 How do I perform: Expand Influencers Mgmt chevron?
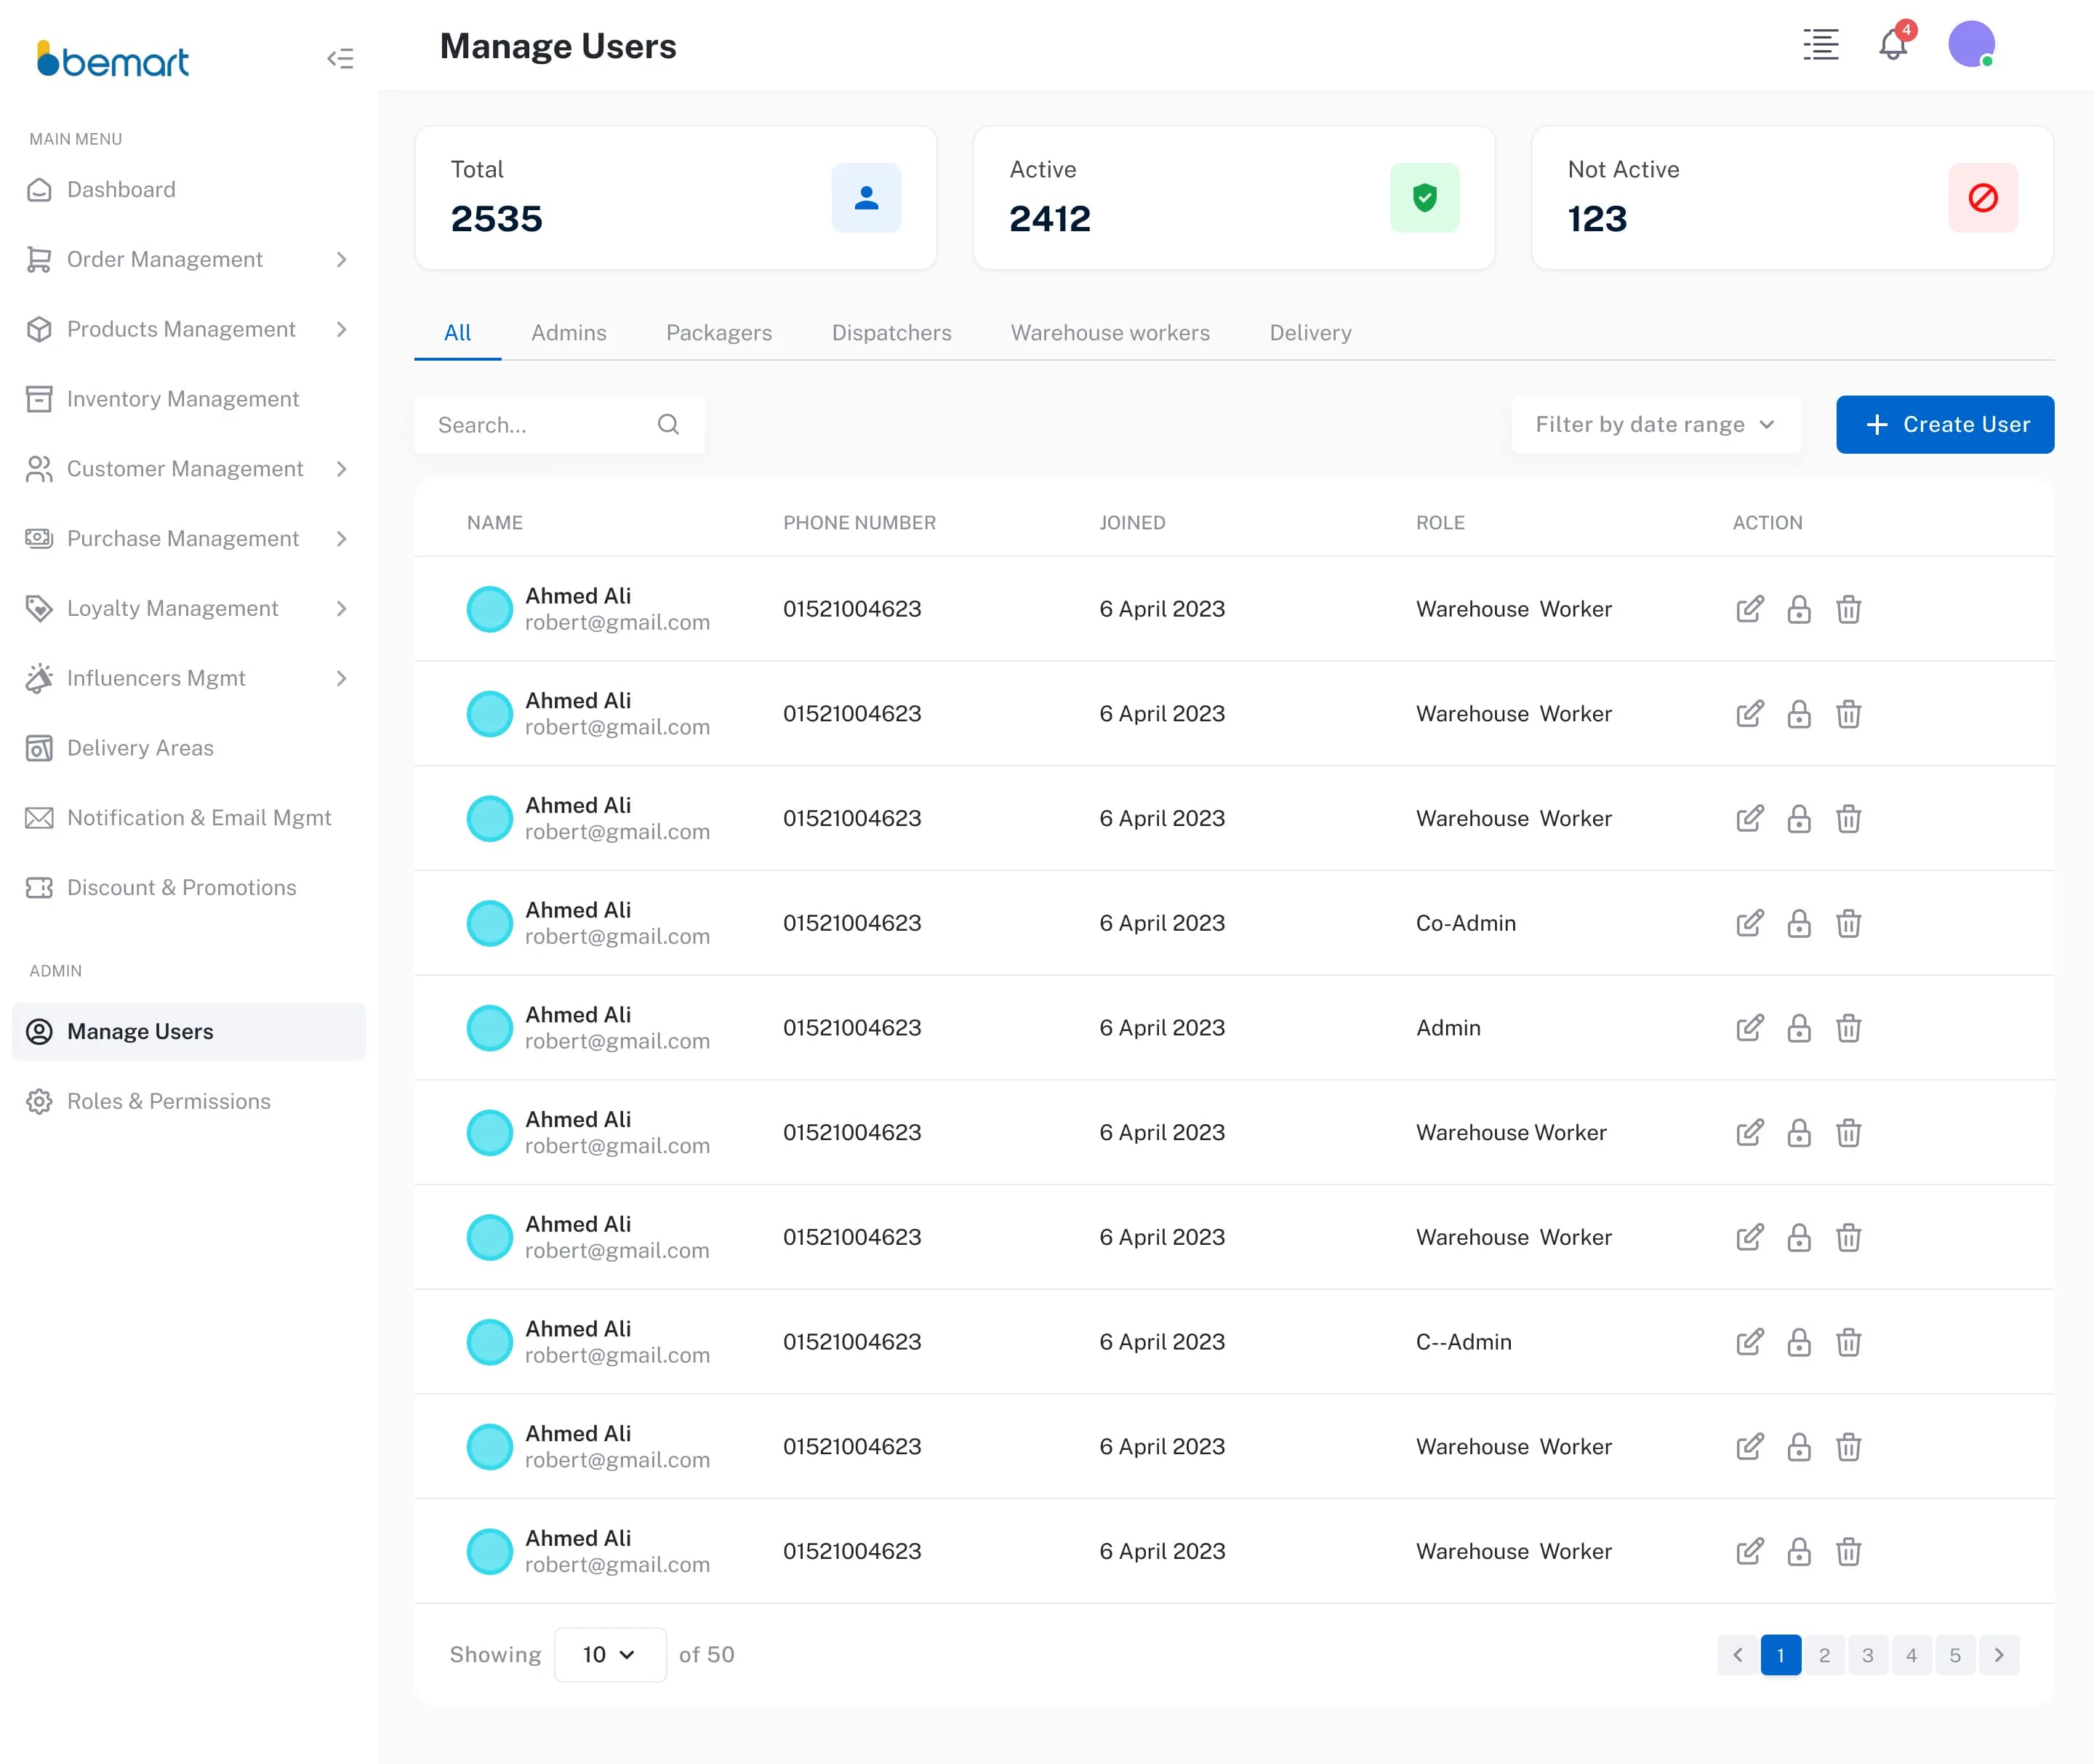pos(342,679)
